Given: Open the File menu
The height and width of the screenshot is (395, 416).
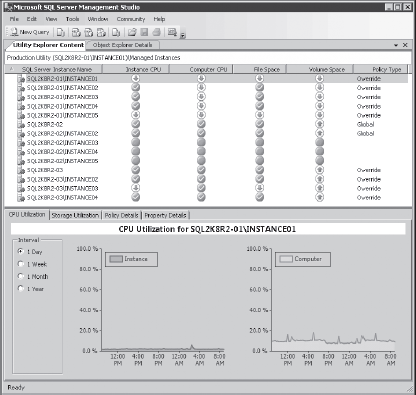Looking at the screenshot, I should click(x=14, y=19).
